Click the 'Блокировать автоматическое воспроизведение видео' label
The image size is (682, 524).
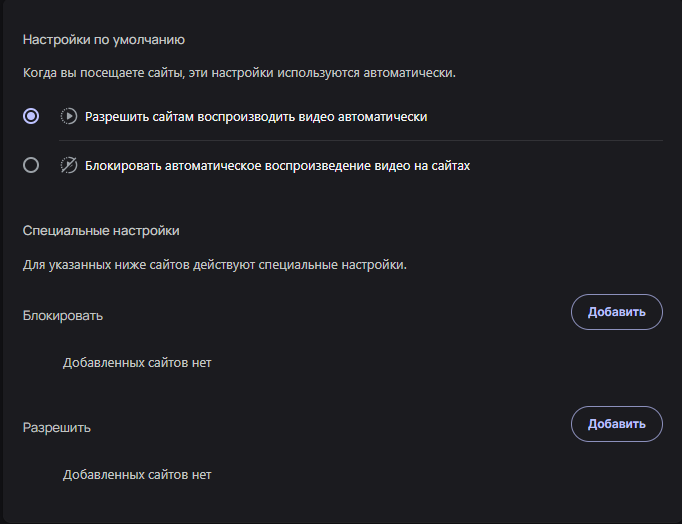277,165
